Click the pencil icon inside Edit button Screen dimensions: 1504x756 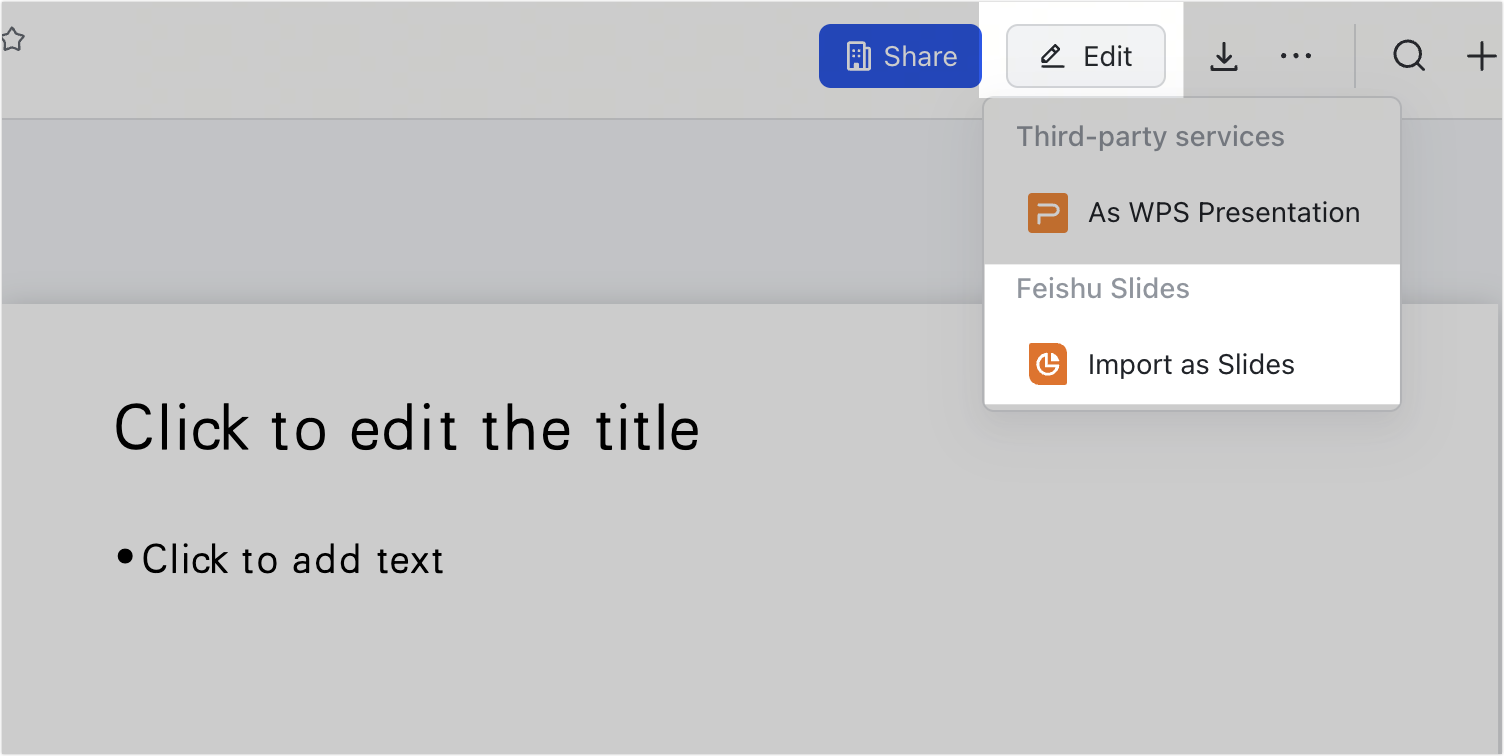(x=1049, y=56)
